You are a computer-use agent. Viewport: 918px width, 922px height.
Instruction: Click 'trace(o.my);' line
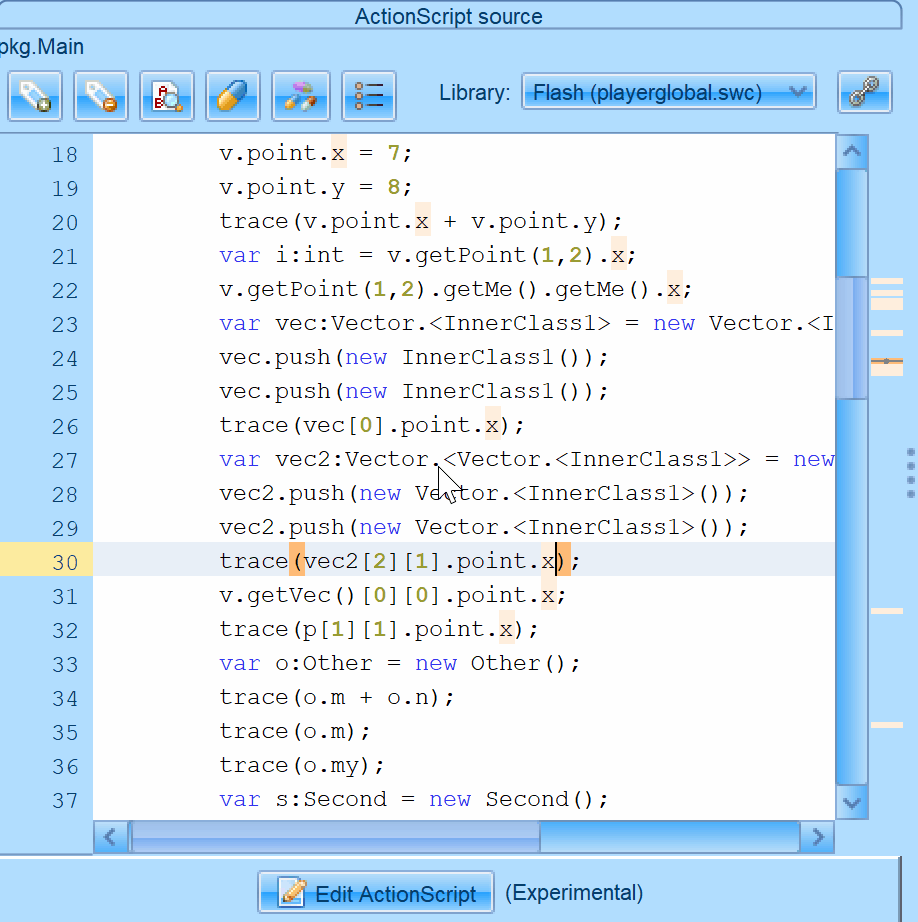click(302, 766)
